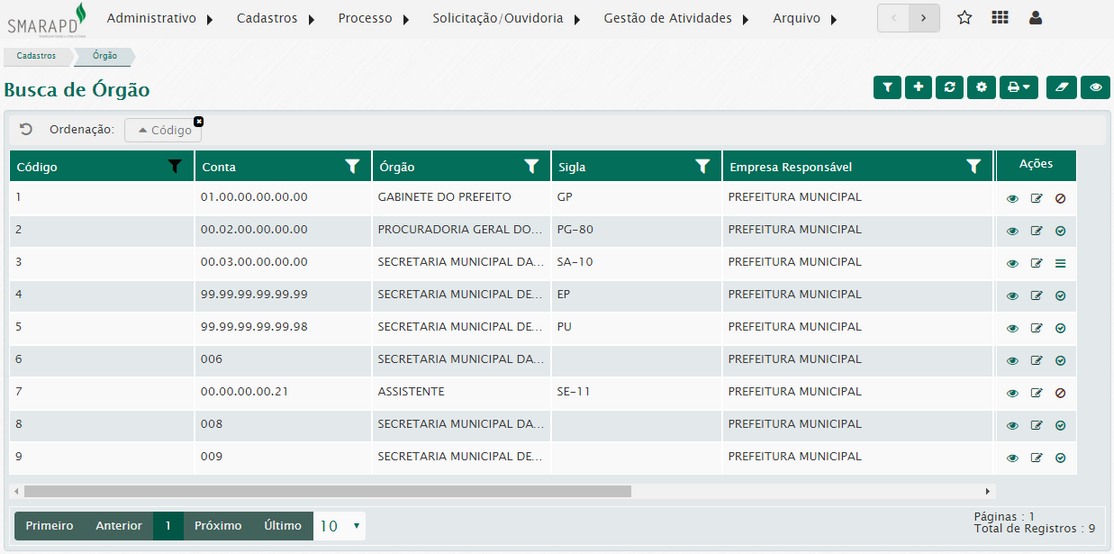Go to the Próximo page

(218, 526)
